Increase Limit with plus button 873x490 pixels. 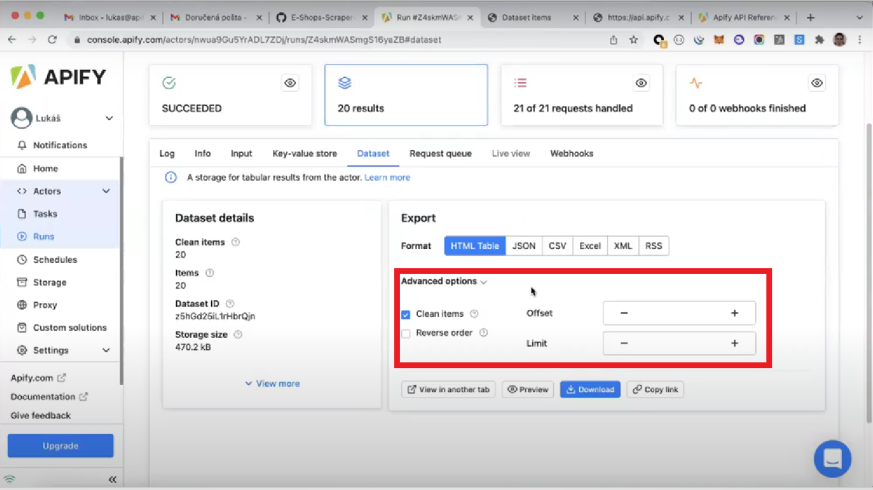coord(734,344)
